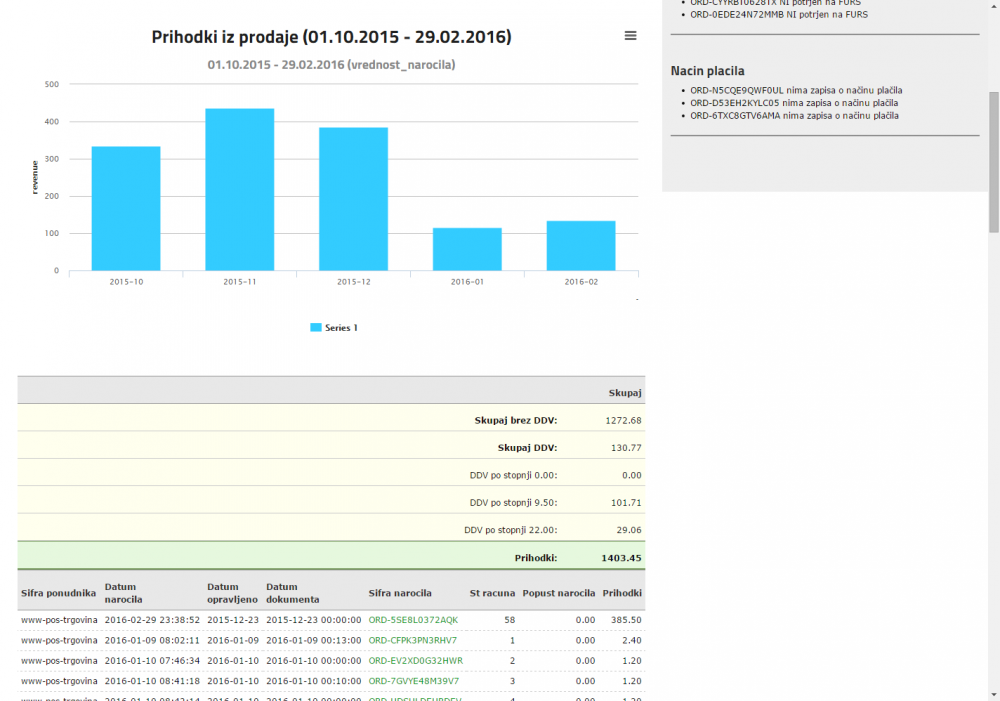Select the 2015-12 bar in chart
This screenshot has width=1000, height=701.
[353, 198]
